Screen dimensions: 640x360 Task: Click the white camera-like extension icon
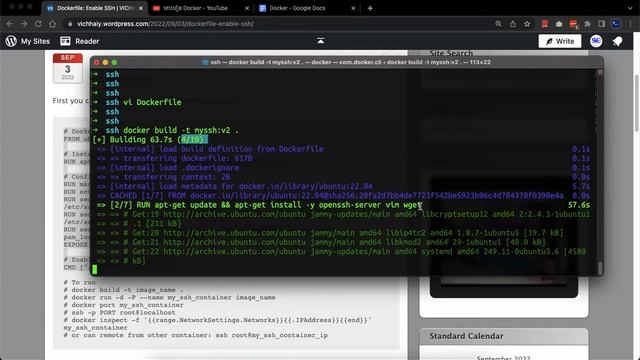[x=559, y=24]
